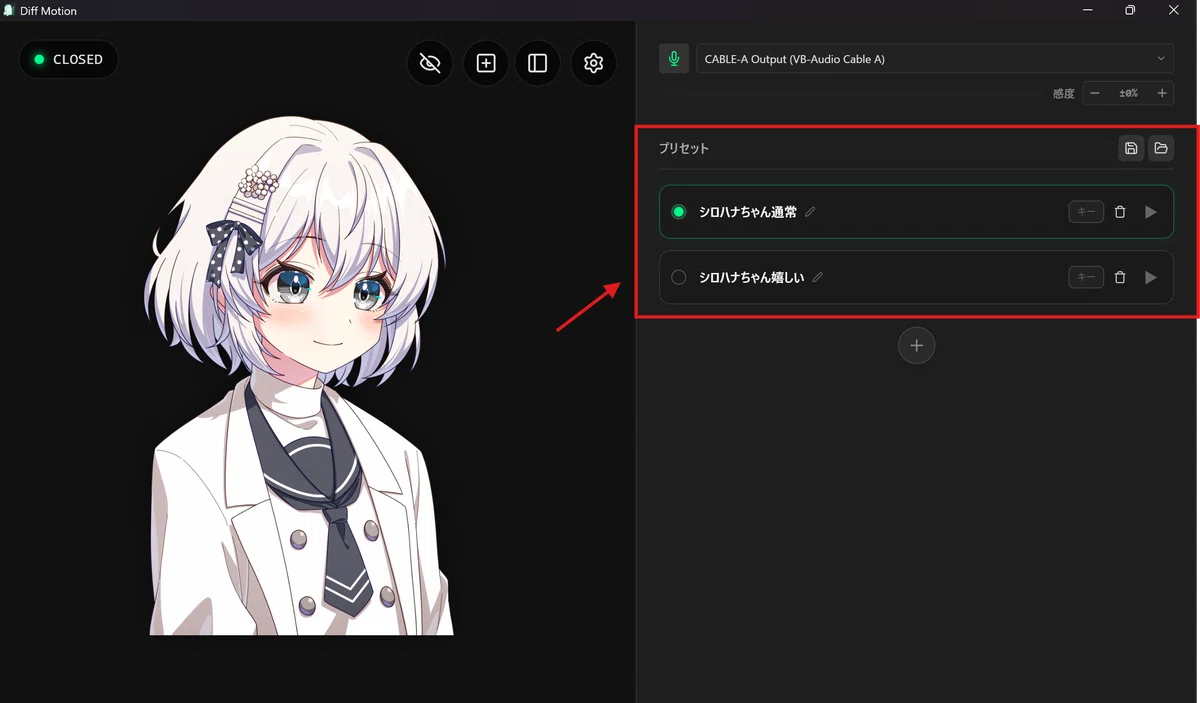Assign a key for シロハナちゃん嬉しい

coord(1086,277)
